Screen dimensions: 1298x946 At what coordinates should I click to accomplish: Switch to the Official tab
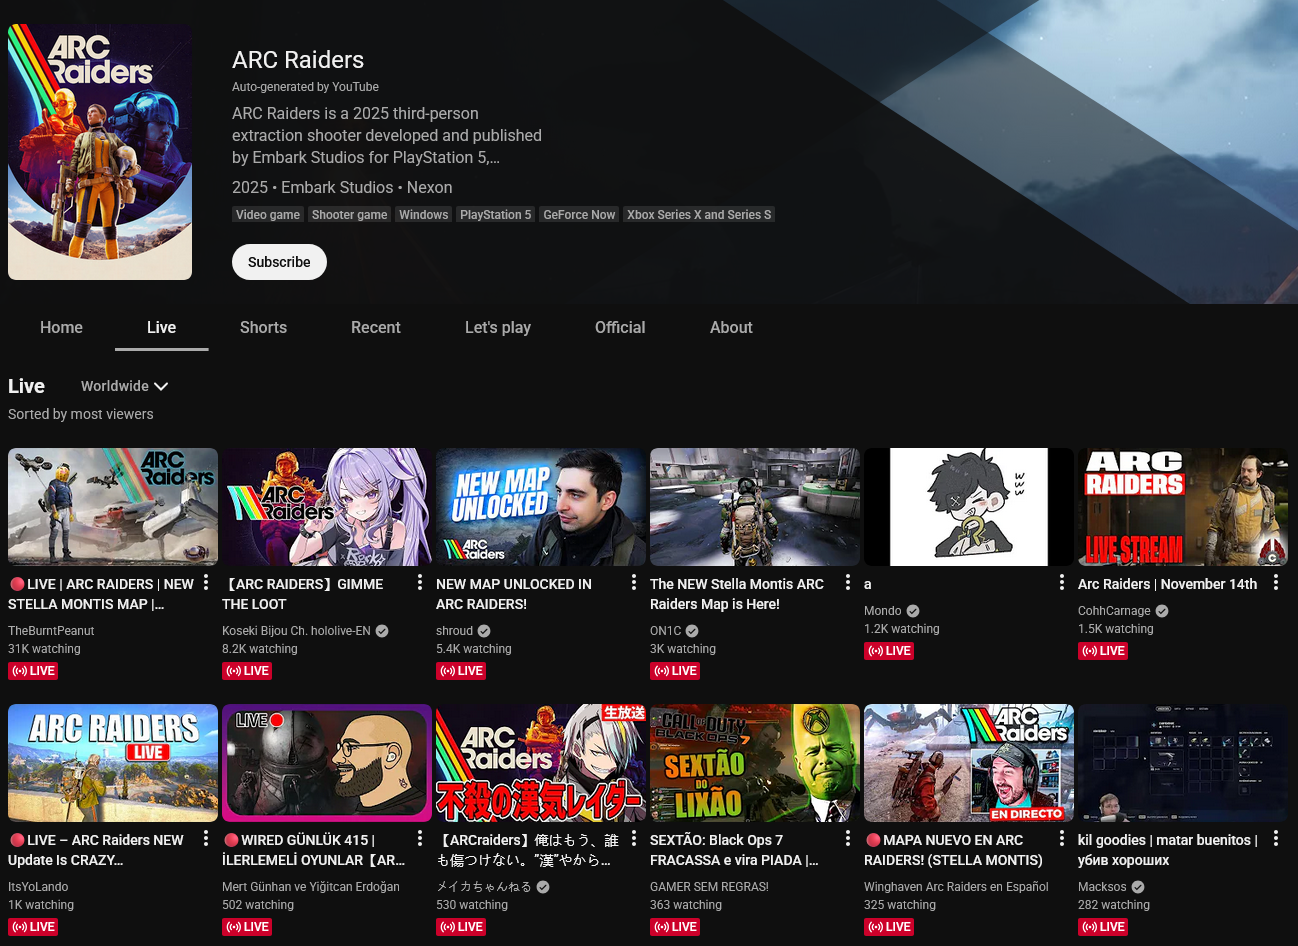tap(620, 327)
